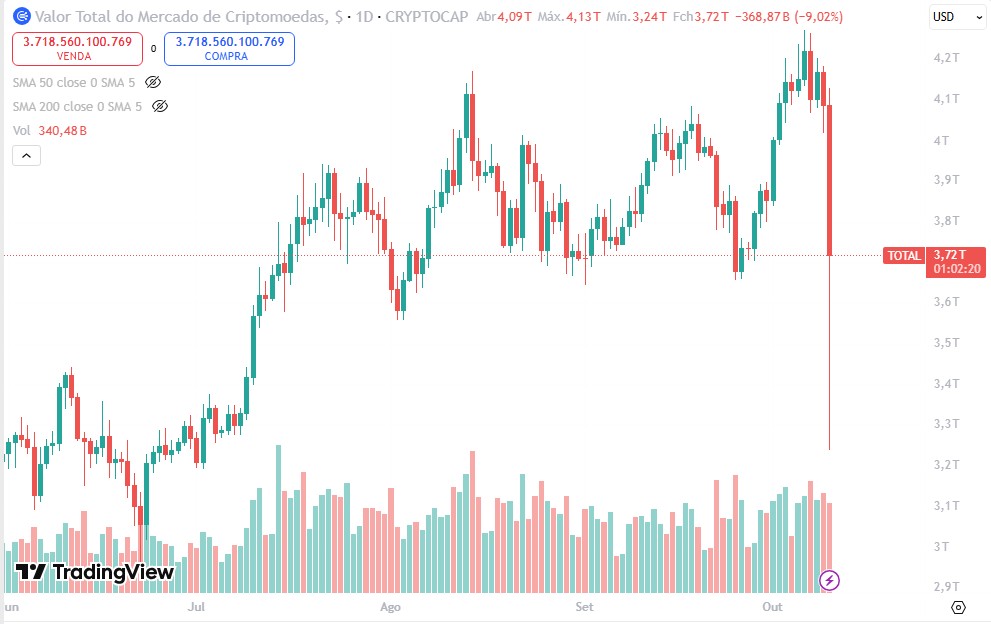The width and height of the screenshot is (991, 624).
Task: Toggle visibility of SMA 200 indicator
Action: (x=160, y=106)
